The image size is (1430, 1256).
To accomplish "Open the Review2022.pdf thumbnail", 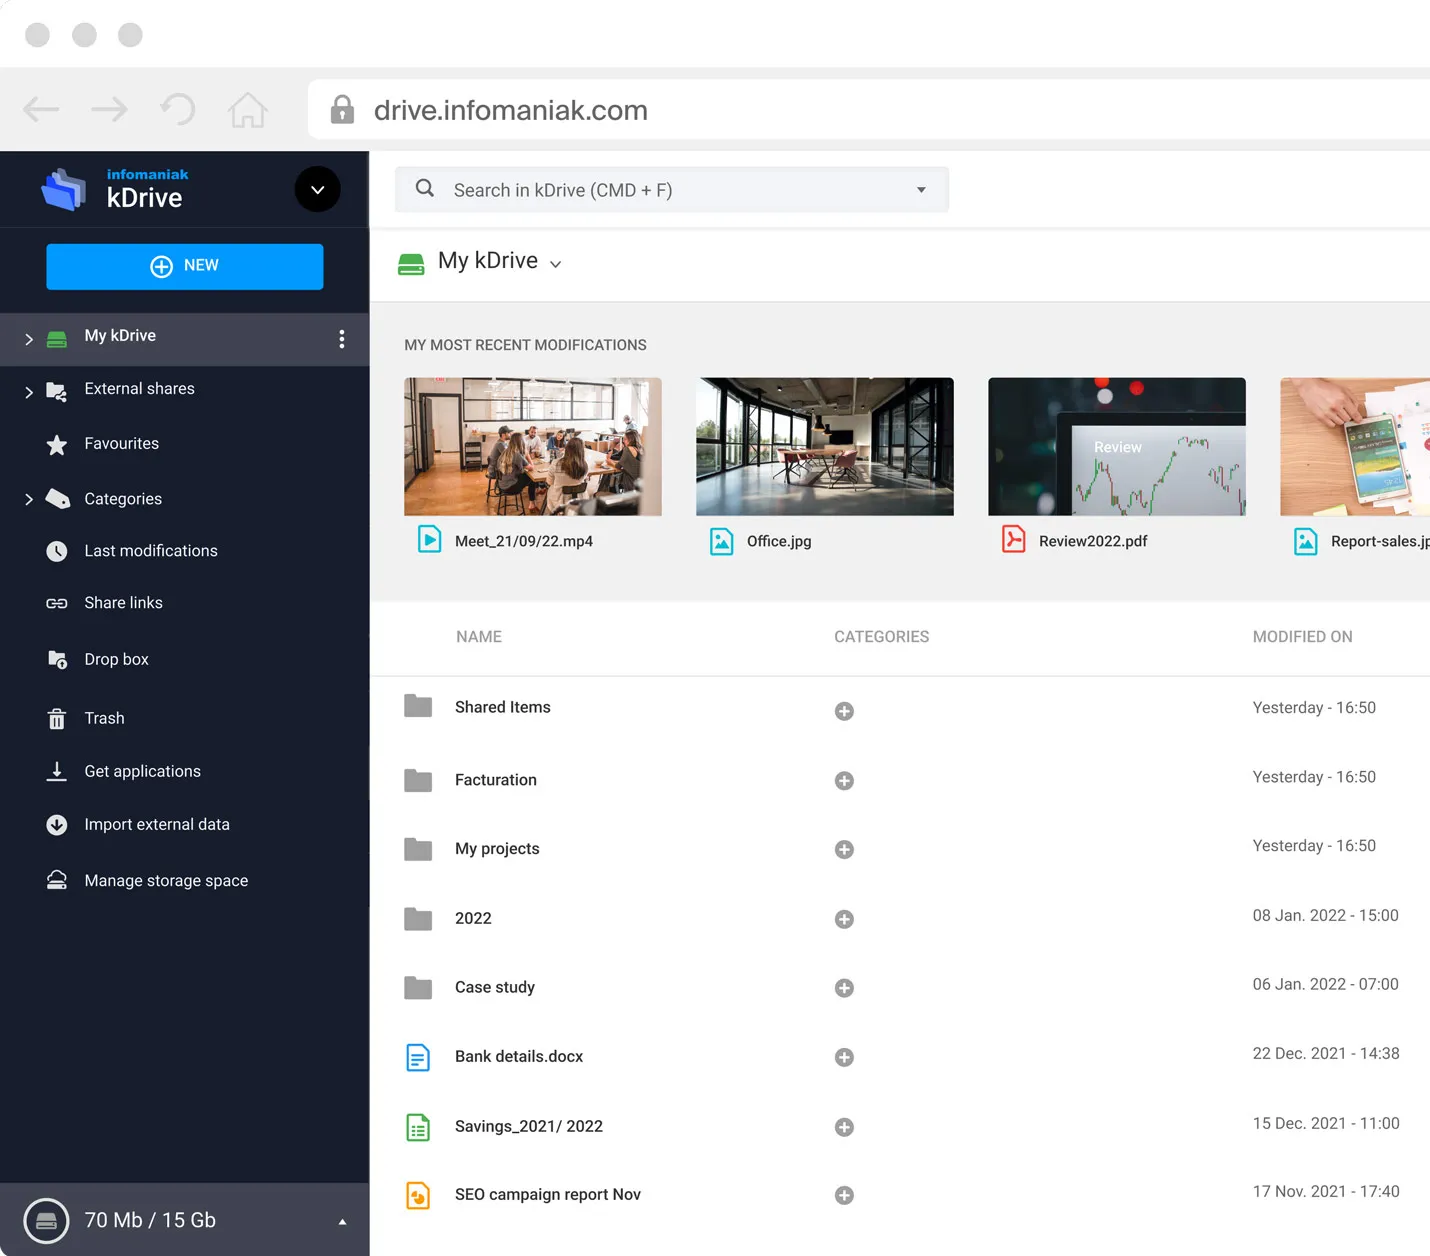I will pyautogui.click(x=1117, y=447).
